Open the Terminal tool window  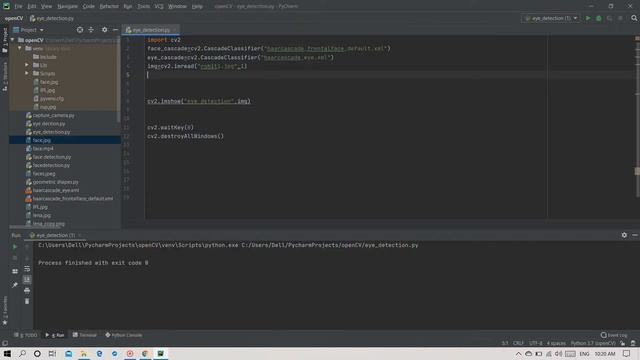84,335
